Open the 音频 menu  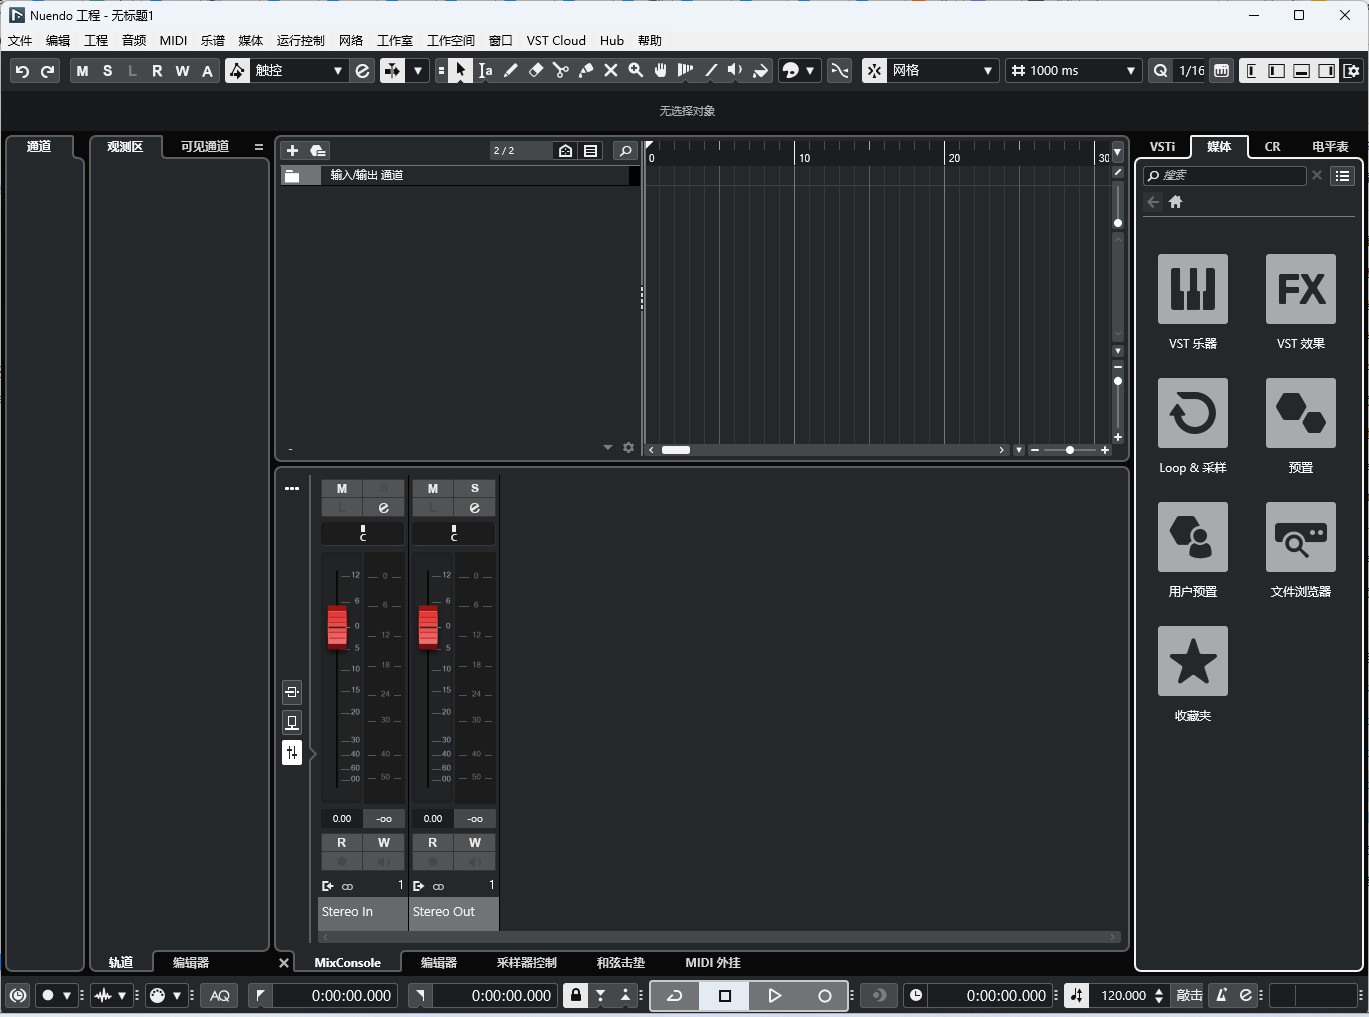pyautogui.click(x=134, y=40)
